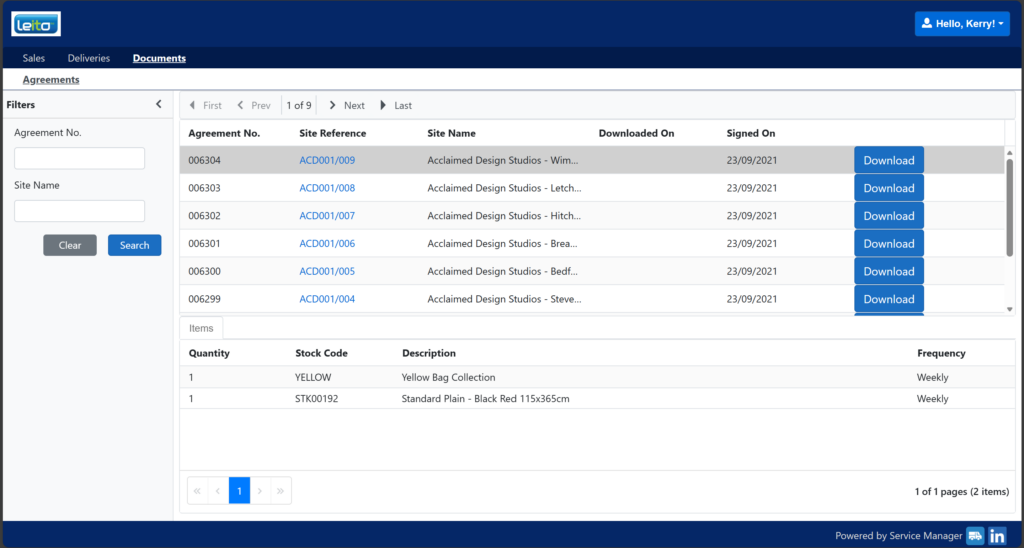The height and width of the screenshot is (548, 1024).
Task: Click the Agreements sub-navigation link
Action: coord(51,80)
